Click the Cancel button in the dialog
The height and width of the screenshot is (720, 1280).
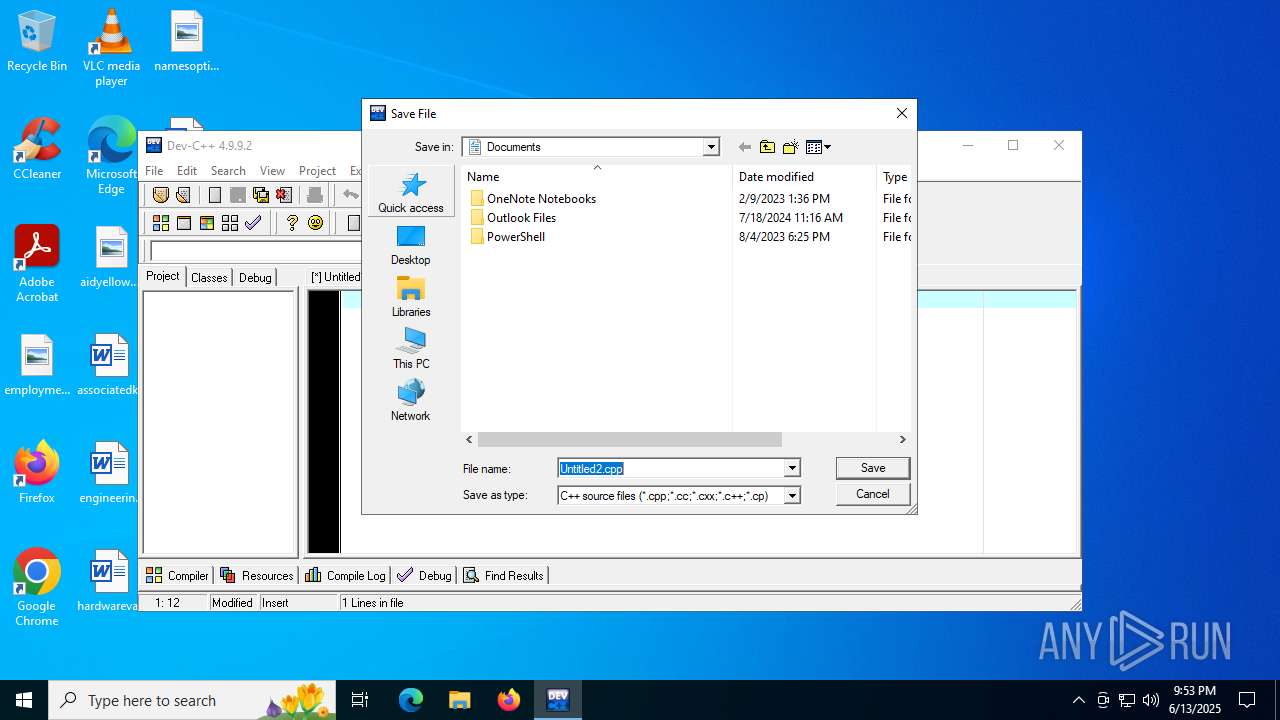[873, 494]
